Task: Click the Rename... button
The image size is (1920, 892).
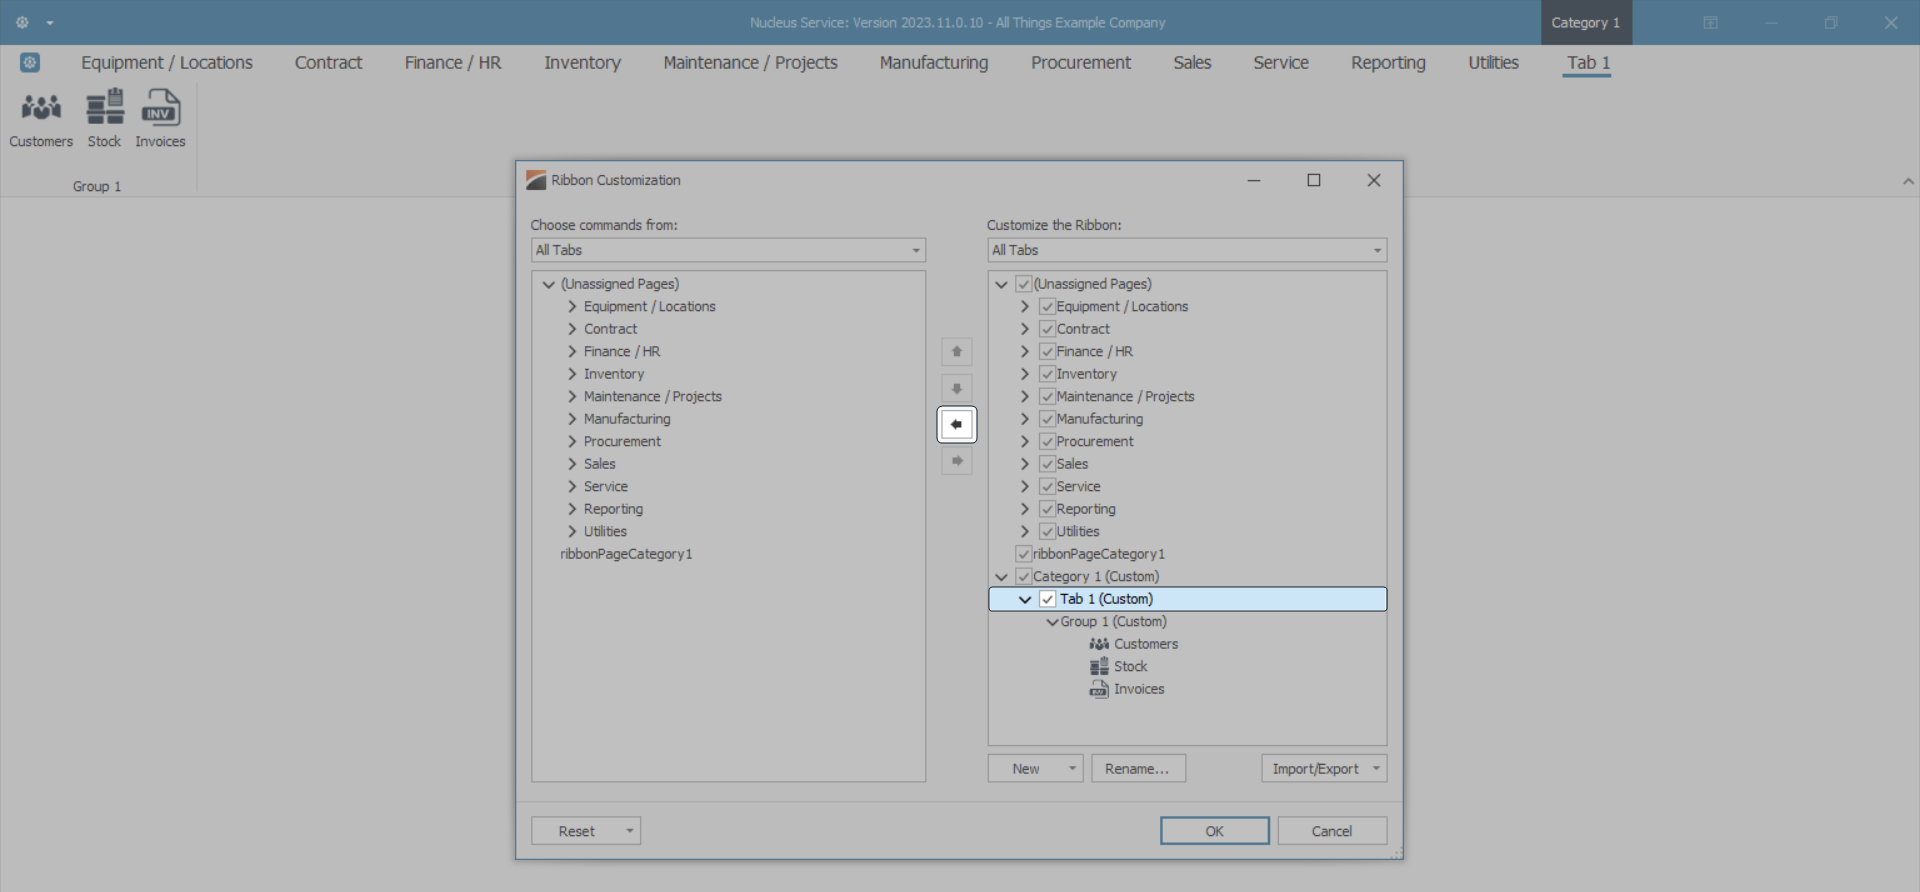Action: click(x=1137, y=769)
